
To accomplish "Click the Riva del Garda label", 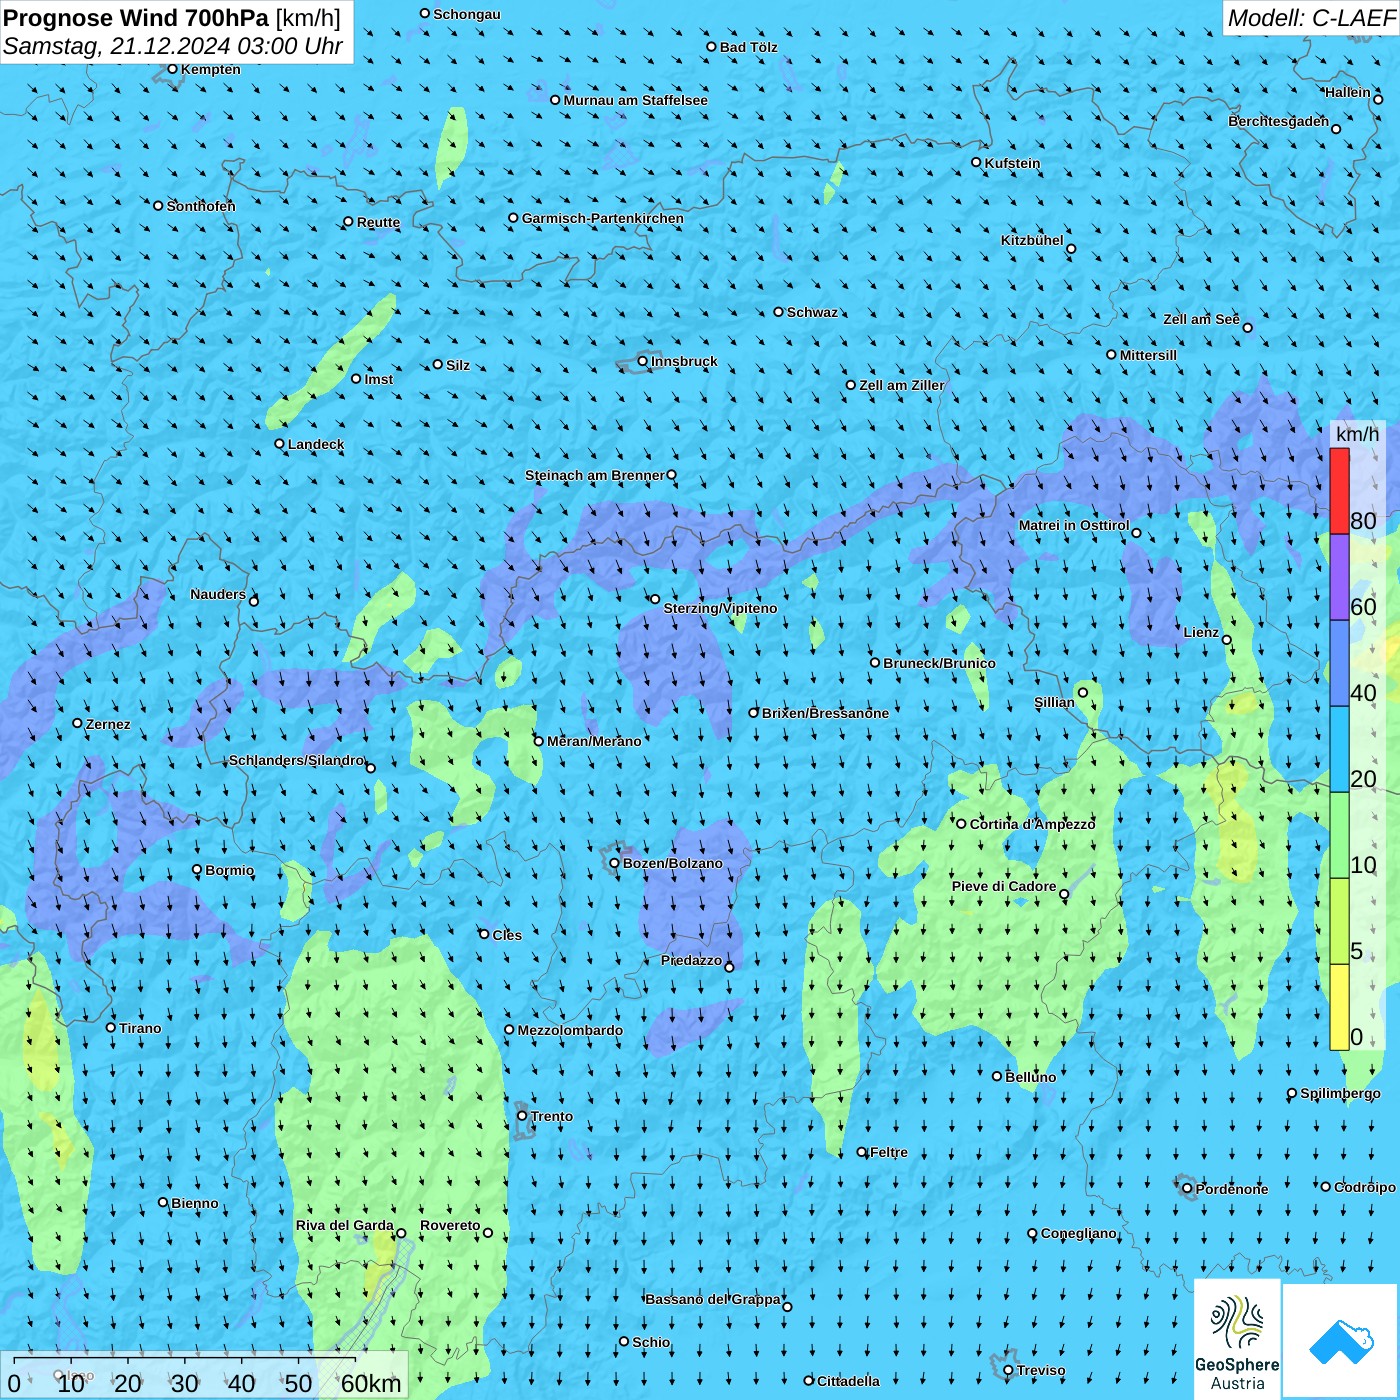I will click(344, 1225).
